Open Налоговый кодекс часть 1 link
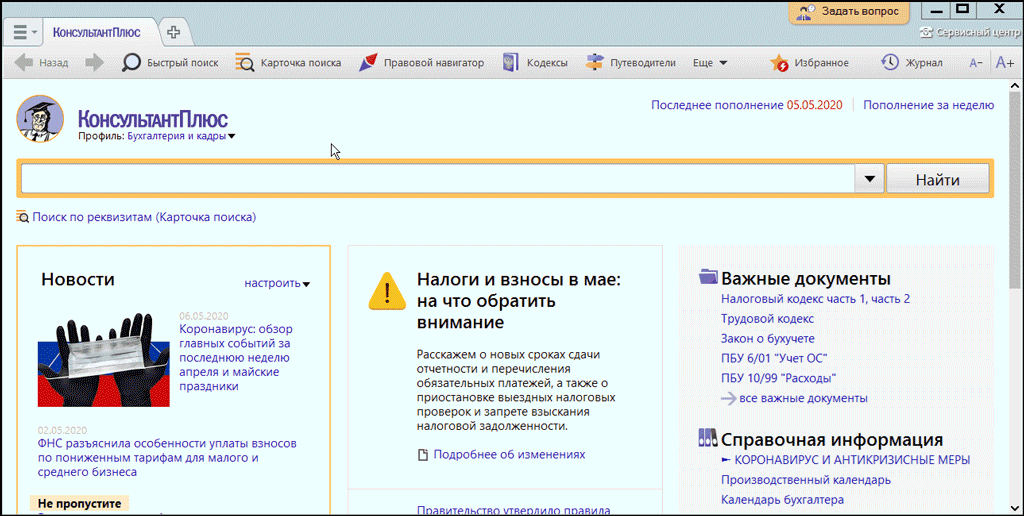 pyautogui.click(x=816, y=299)
